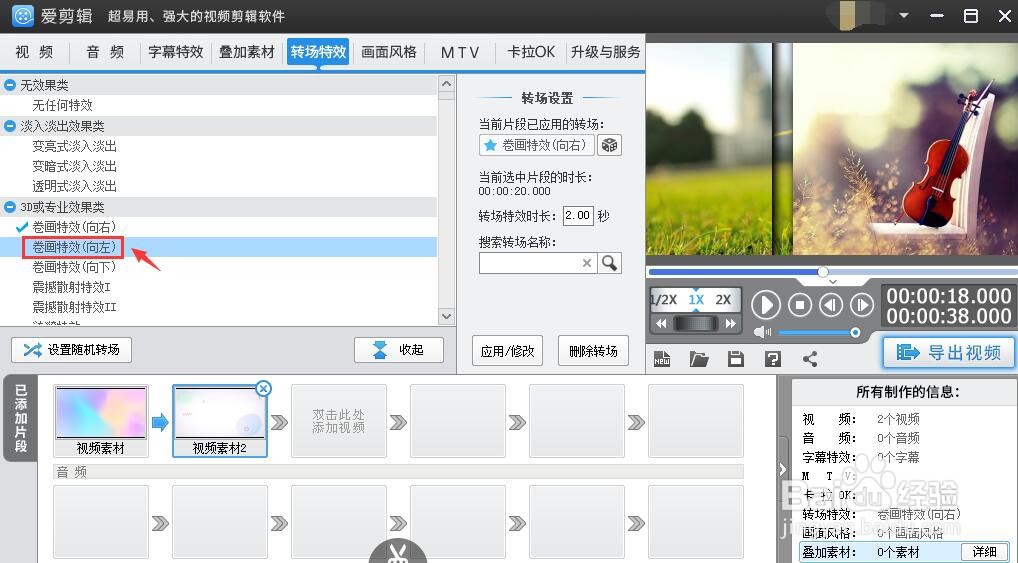This screenshot has width=1018, height=563.
Task: Collapse preview panel with small chevron below seekbar
Action: click(833, 282)
